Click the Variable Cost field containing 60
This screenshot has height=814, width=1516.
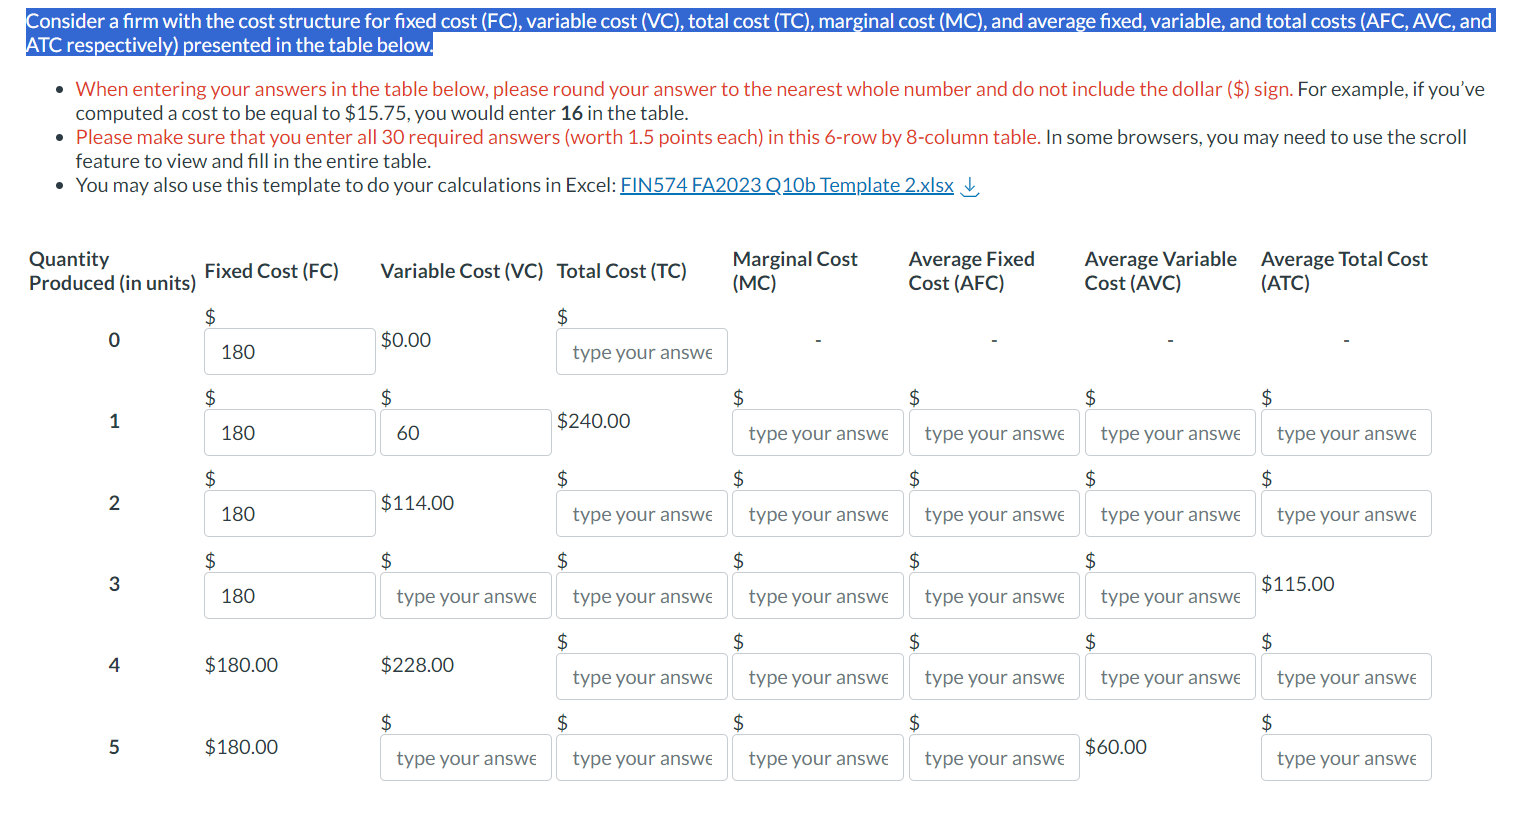pyautogui.click(x=465, y=432)
